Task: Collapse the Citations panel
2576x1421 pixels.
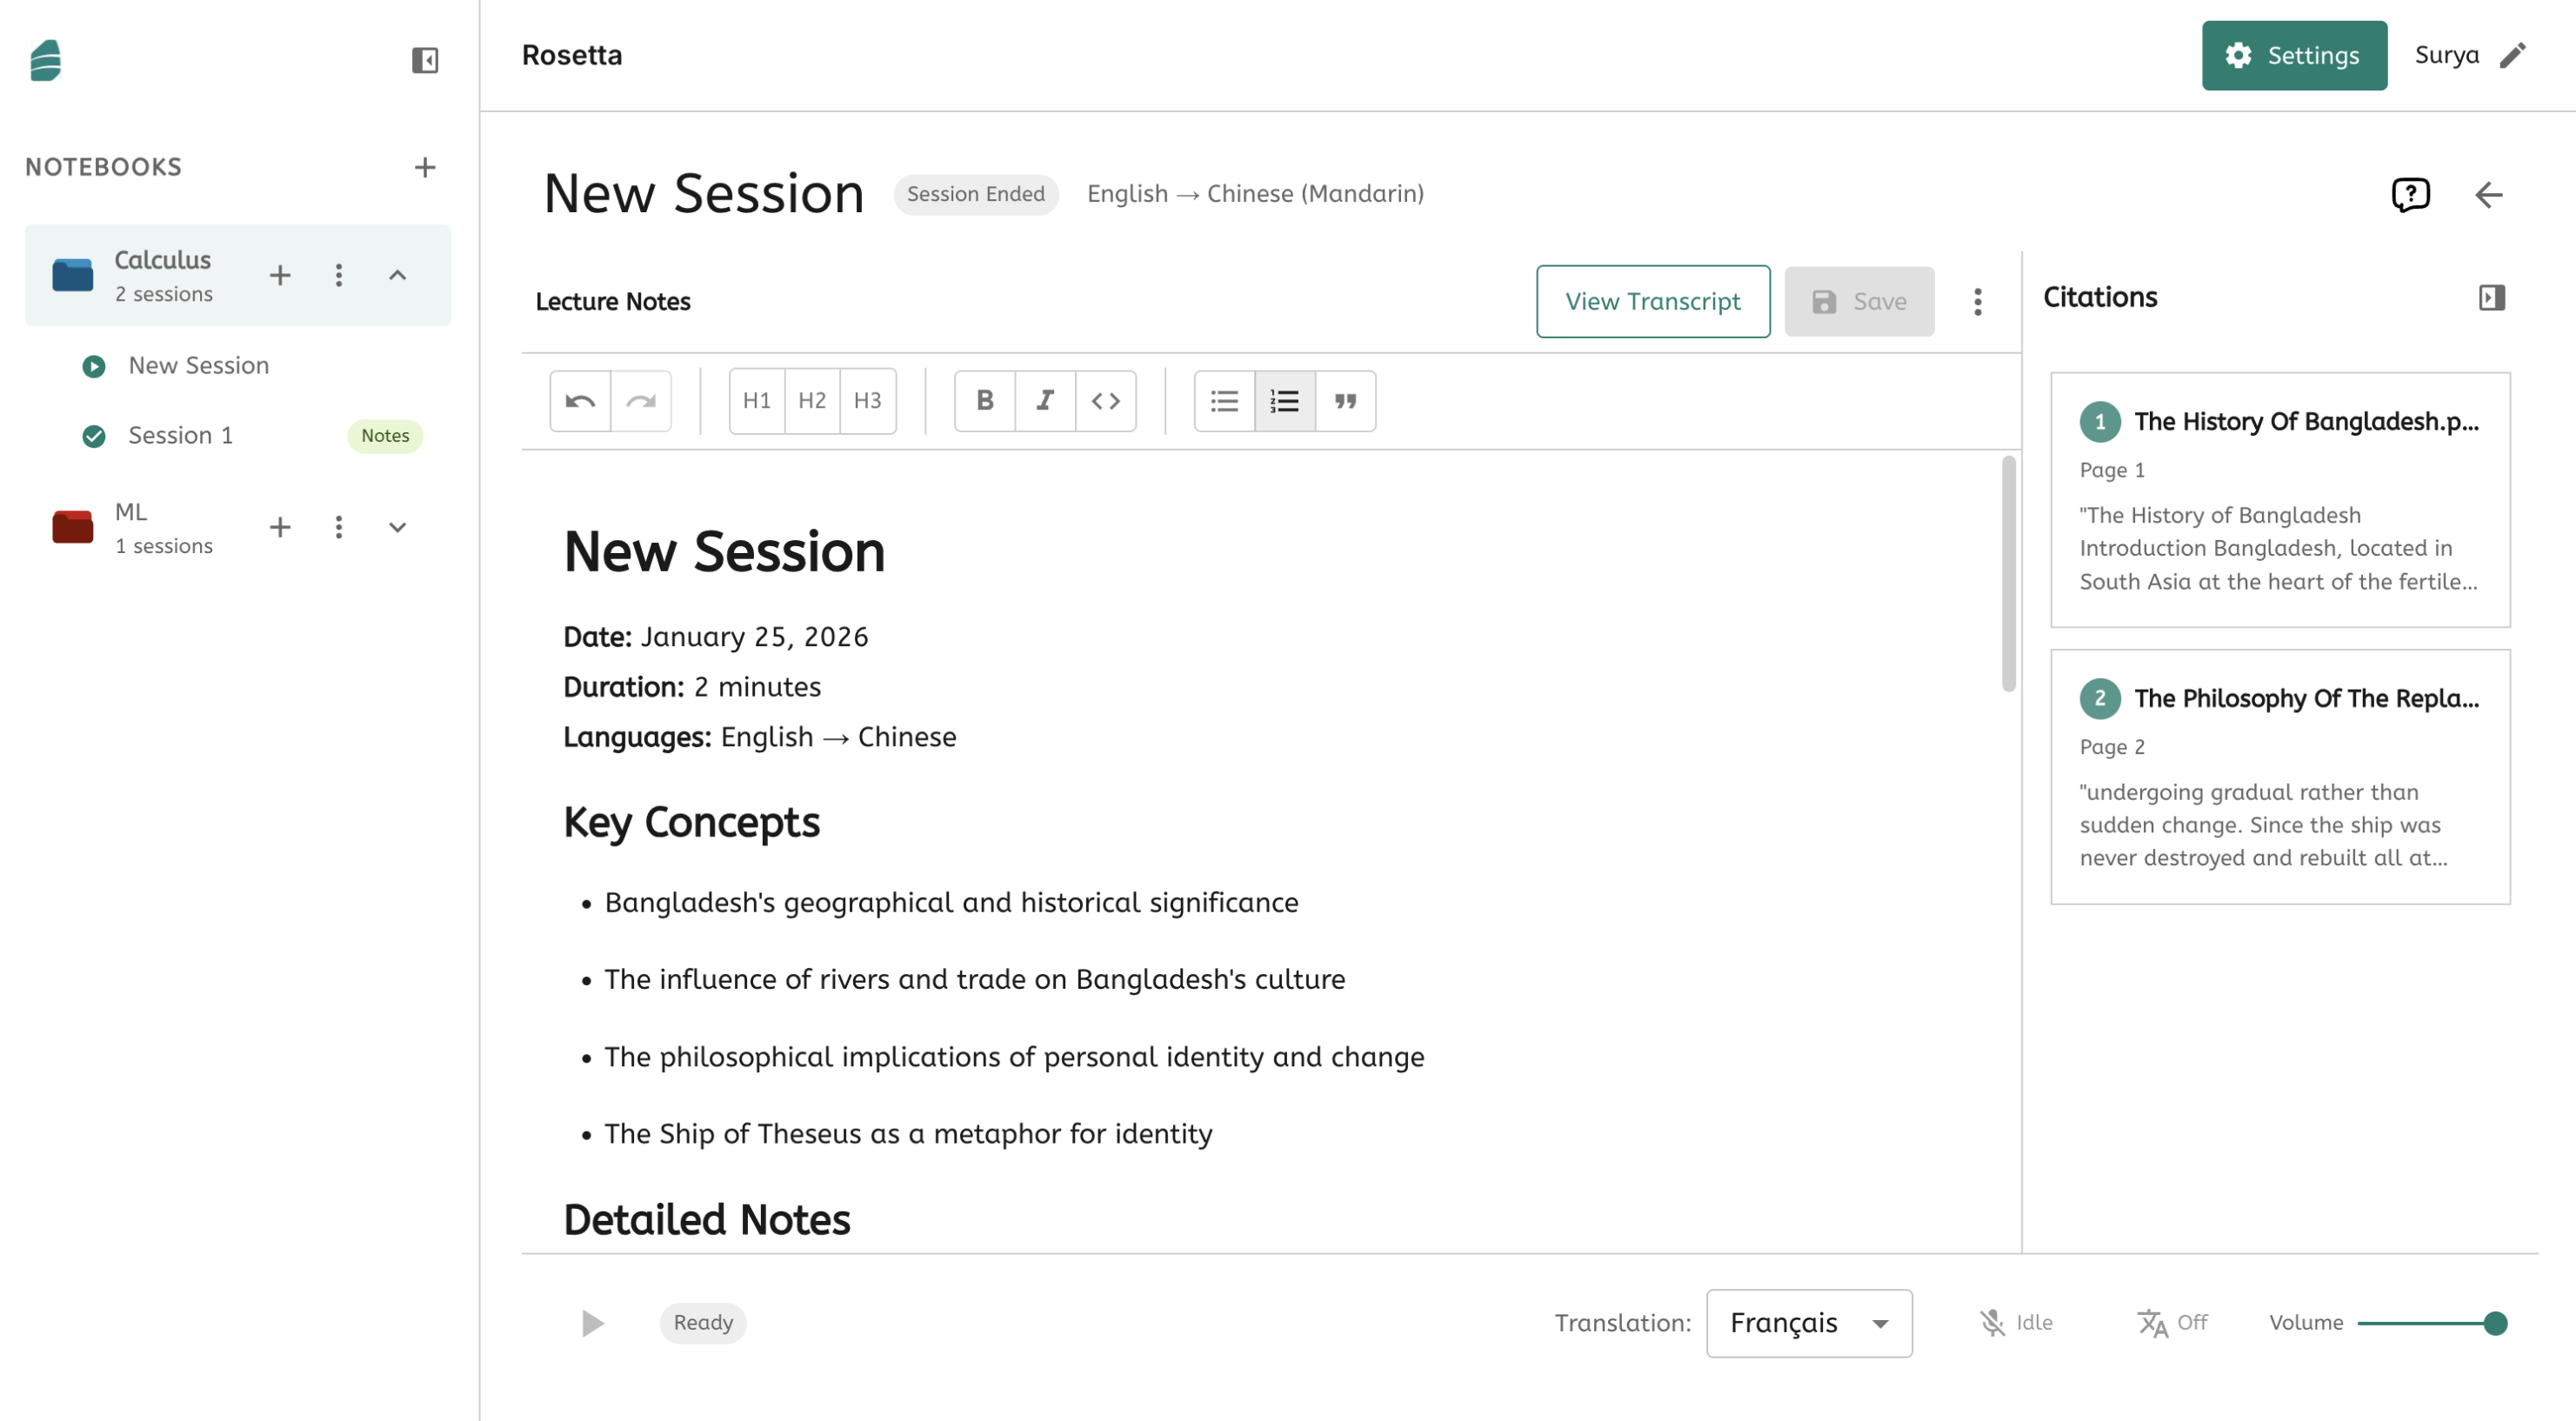Action: point(2491,297)
